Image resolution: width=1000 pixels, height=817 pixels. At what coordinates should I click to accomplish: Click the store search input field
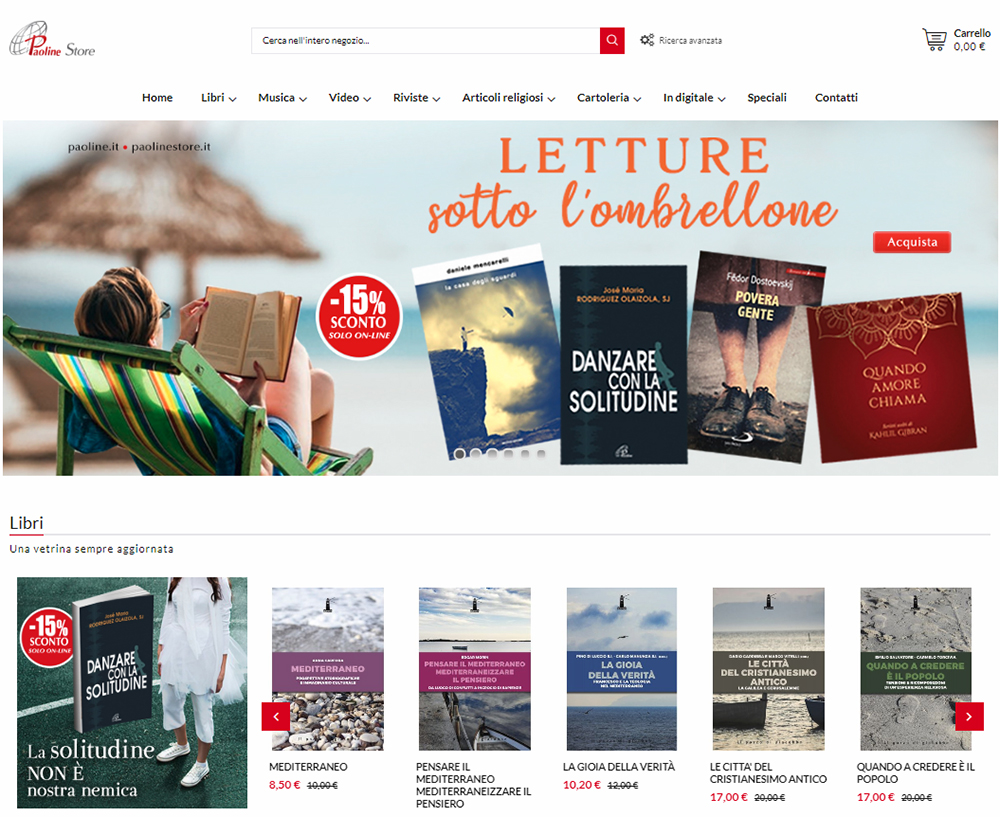[x=425, y=40]
